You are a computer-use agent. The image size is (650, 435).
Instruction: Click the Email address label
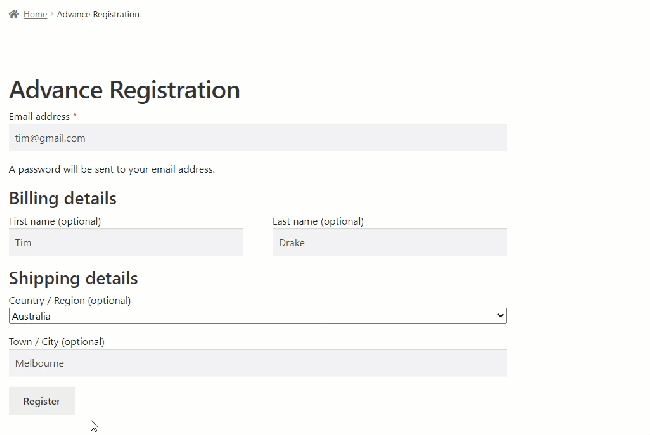coord(39,117)
